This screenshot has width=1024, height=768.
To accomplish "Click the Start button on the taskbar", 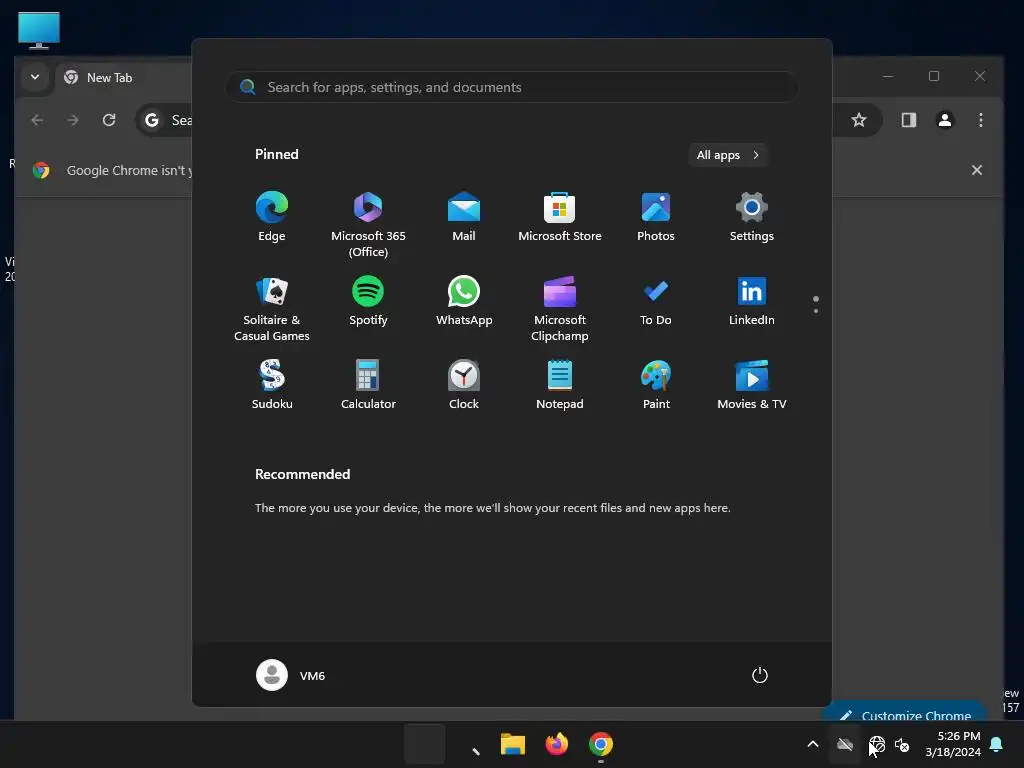I will point(424,744).
